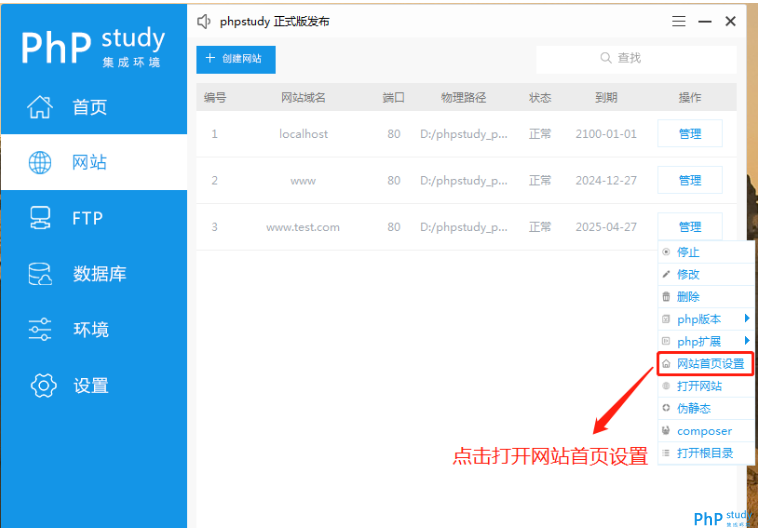
Task: Open the hamburger menu icon in title bar
Action: [679, 21]
